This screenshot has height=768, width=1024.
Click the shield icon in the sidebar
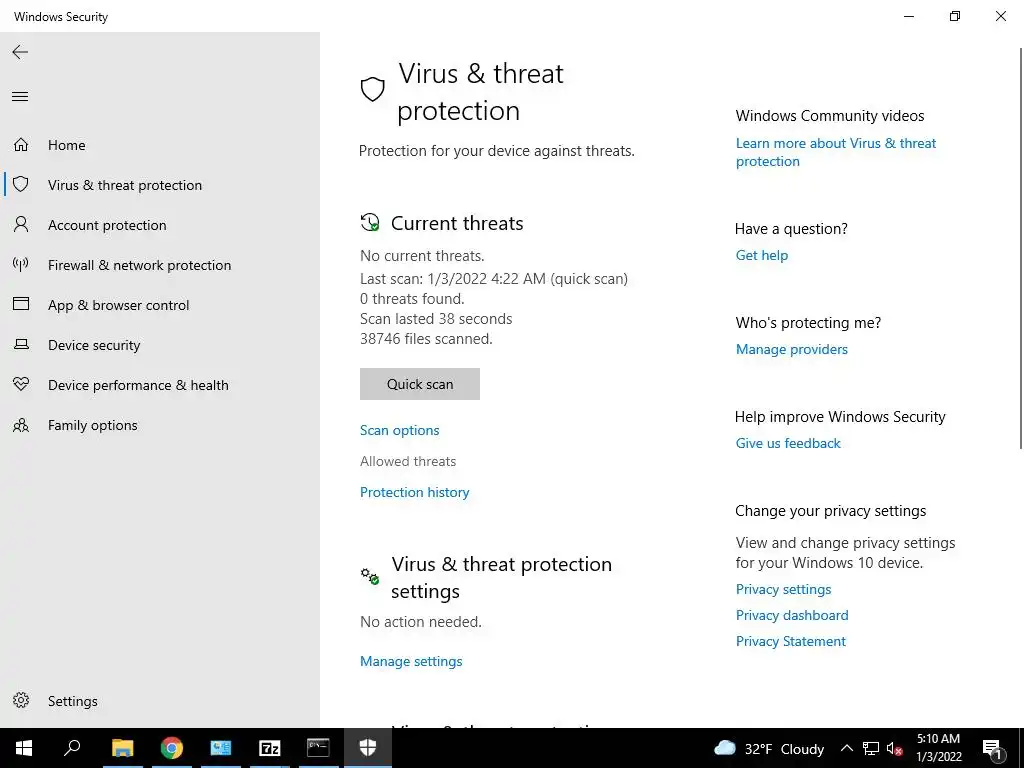pyautogui.click(x=21, y=184)
